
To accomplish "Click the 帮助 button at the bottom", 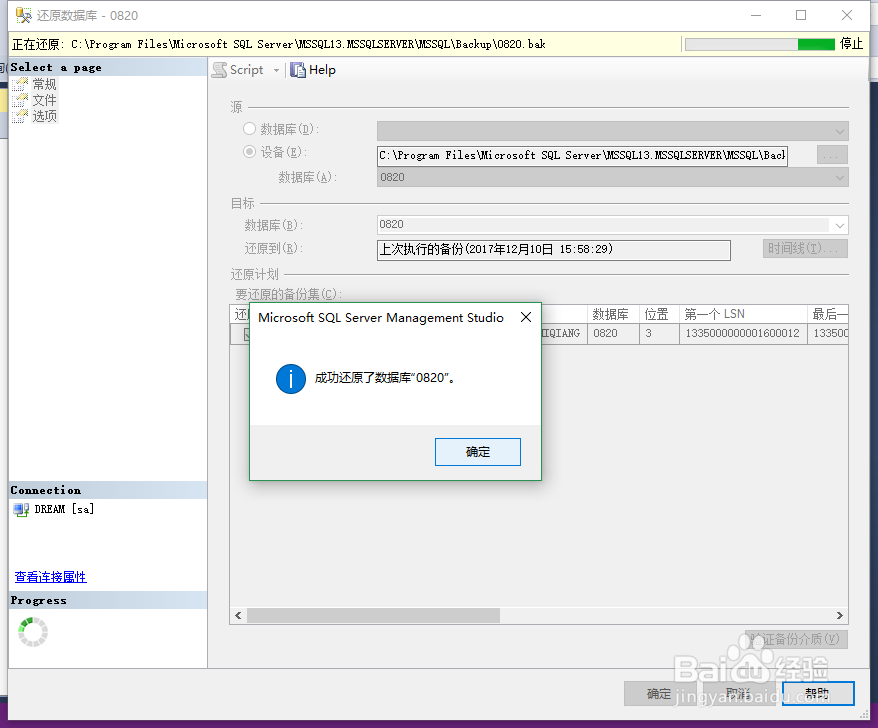I will (818, 694).
